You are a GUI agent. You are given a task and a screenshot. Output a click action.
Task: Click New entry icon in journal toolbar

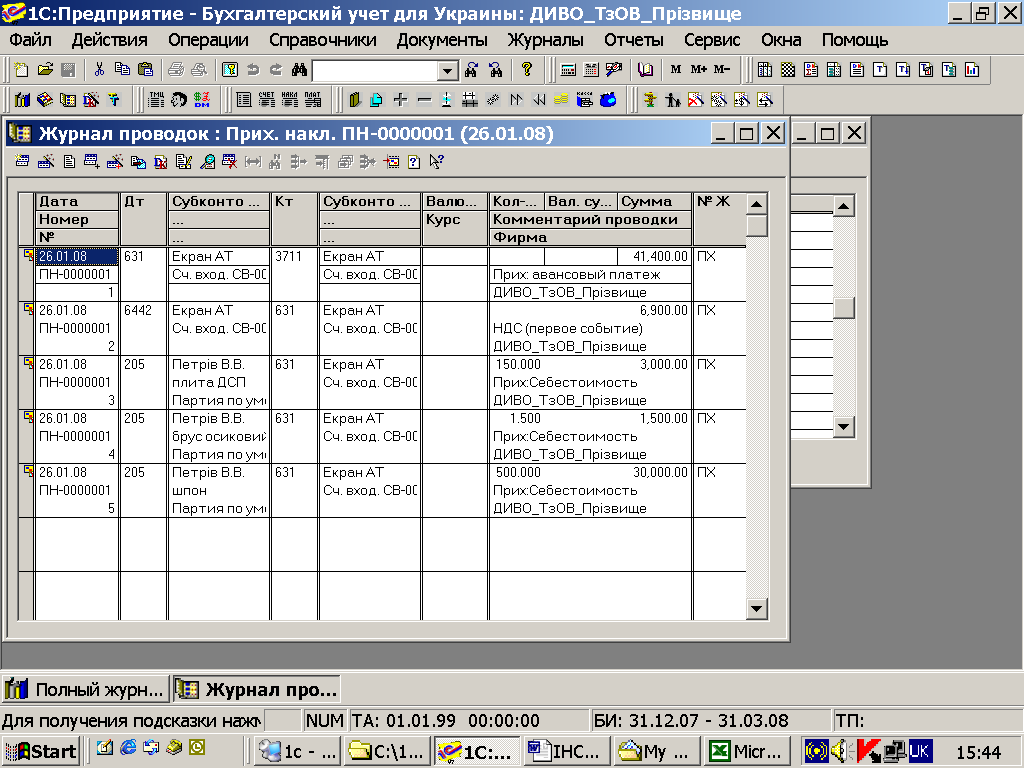click(x=22, y=161)
